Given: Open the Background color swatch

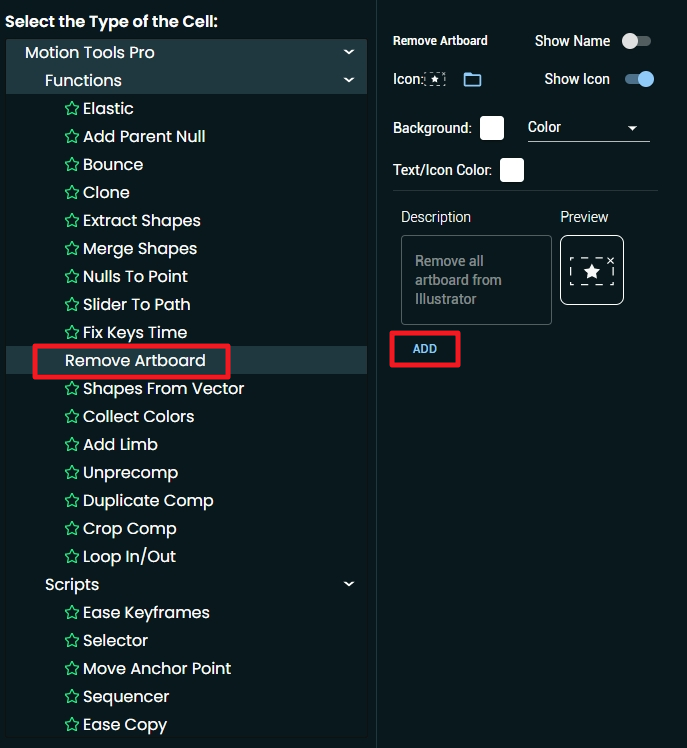Looking at the screenshot, I should [492, 128].
